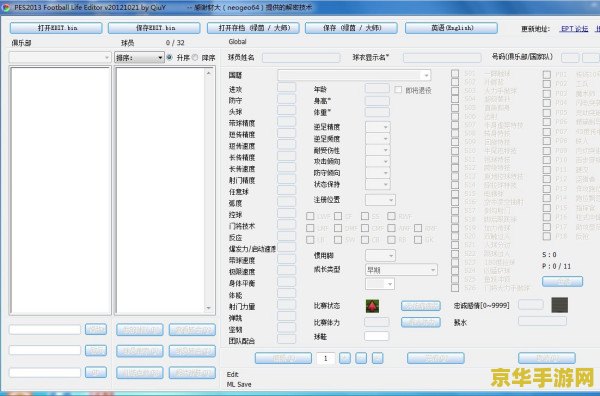600x396 pixels.
Task: Click the 保存EDIT.bin button
Action: [x=154, y=28]
